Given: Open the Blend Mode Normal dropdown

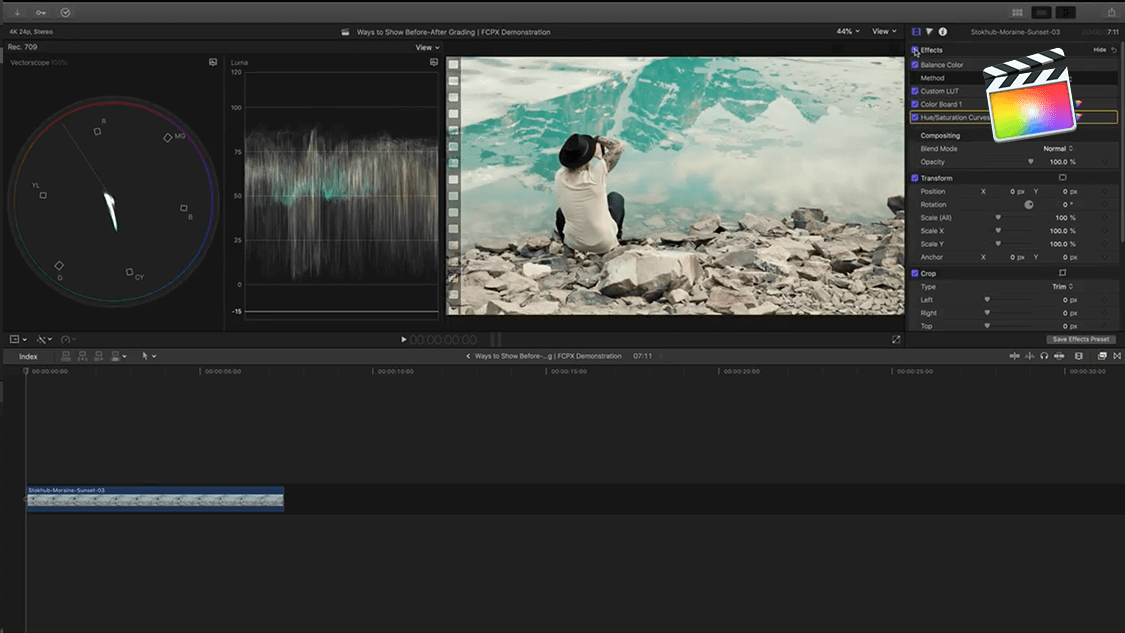Looking at the screenshot, I should [x=1058, y=149].
